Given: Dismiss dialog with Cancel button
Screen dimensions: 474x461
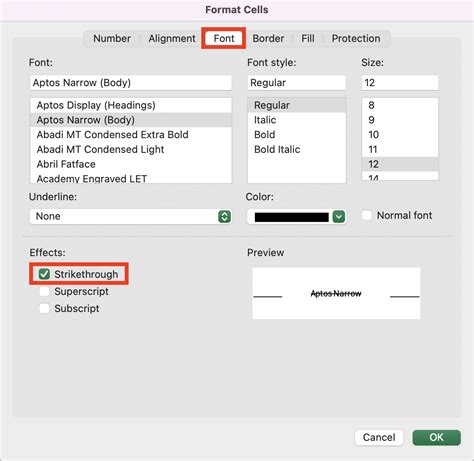Looking at the screenshot, I should point(379,437).
